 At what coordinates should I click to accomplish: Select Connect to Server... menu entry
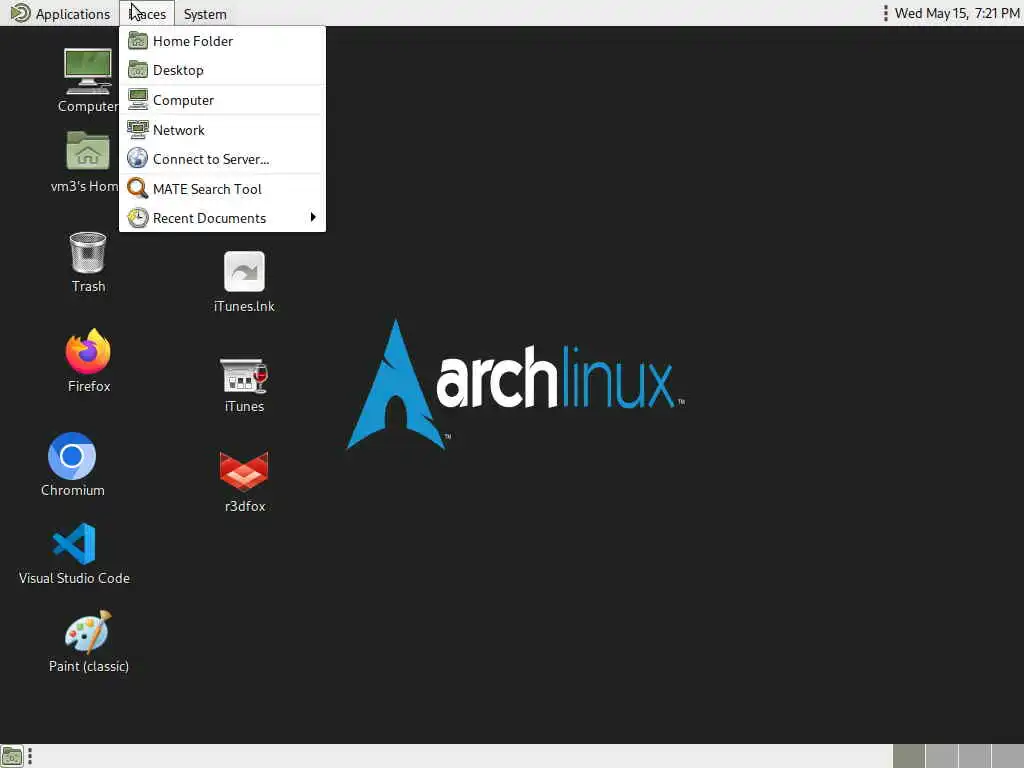pyautogui.click(x=223, y=159)
